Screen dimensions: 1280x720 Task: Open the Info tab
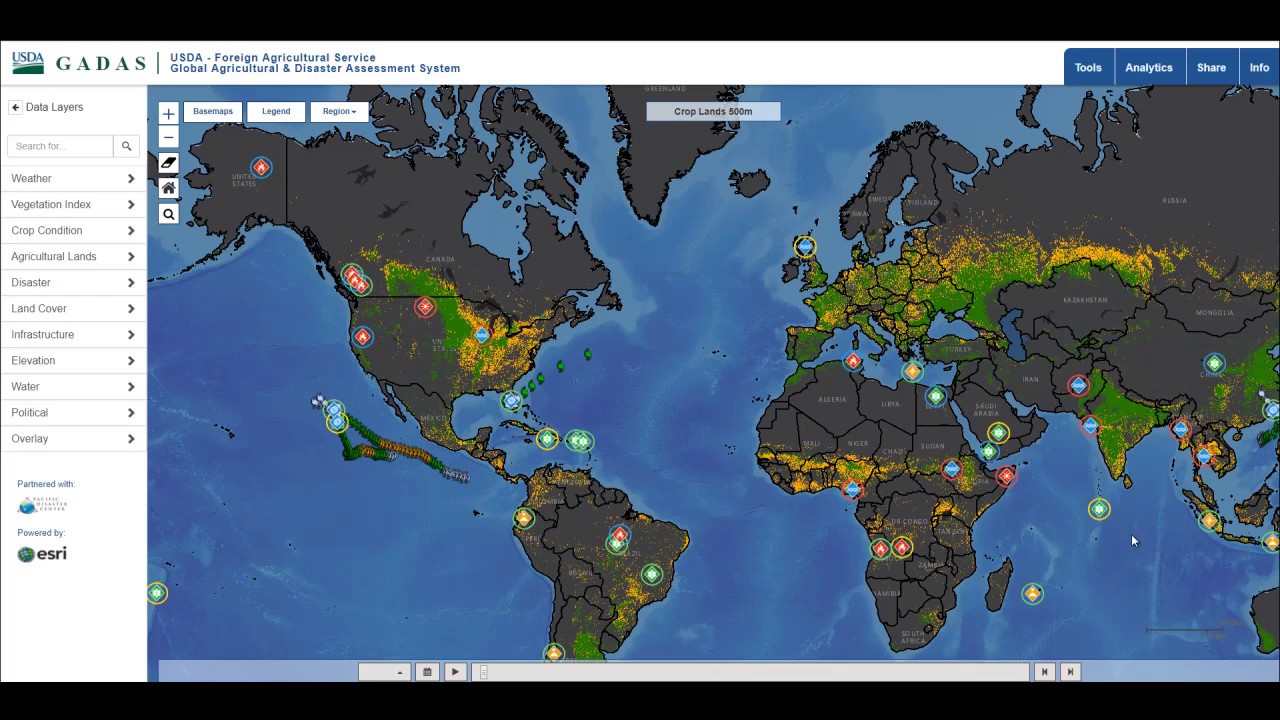coord(1259,67)
